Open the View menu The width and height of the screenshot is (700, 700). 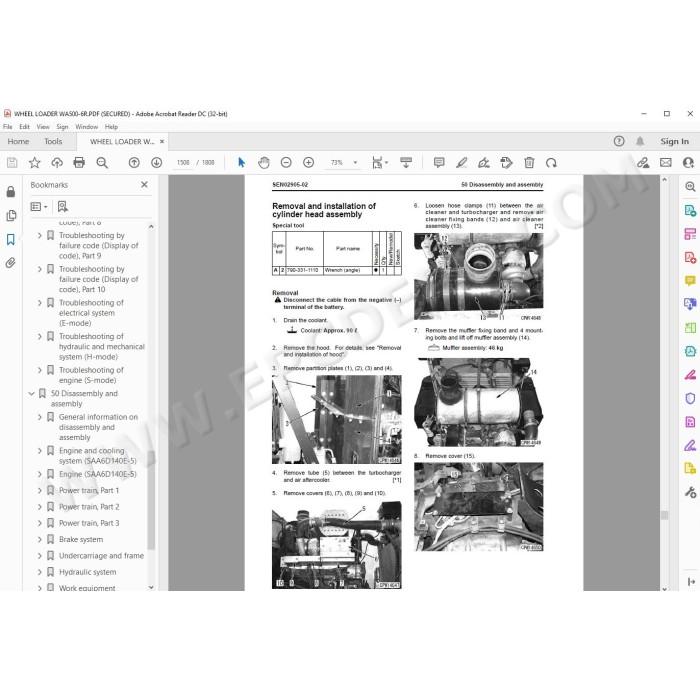point(43,127)
